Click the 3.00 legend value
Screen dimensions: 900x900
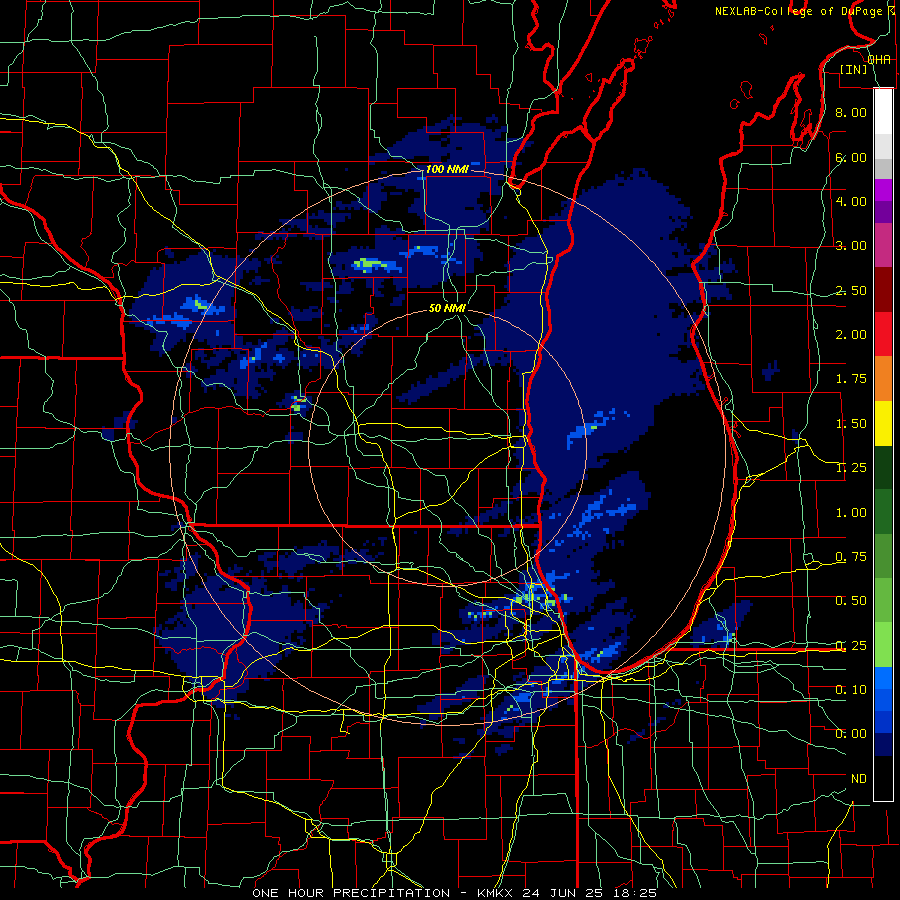(851, 246)
